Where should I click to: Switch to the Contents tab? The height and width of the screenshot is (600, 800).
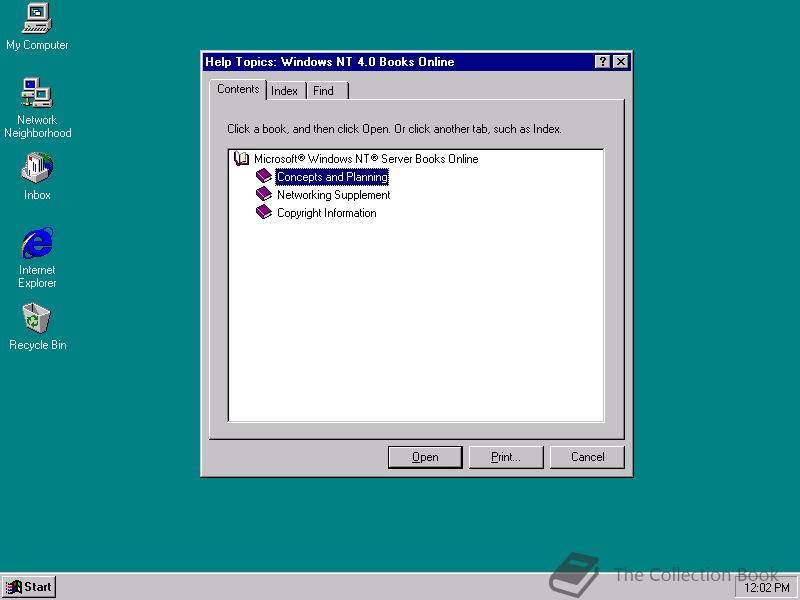click(238, 89)
